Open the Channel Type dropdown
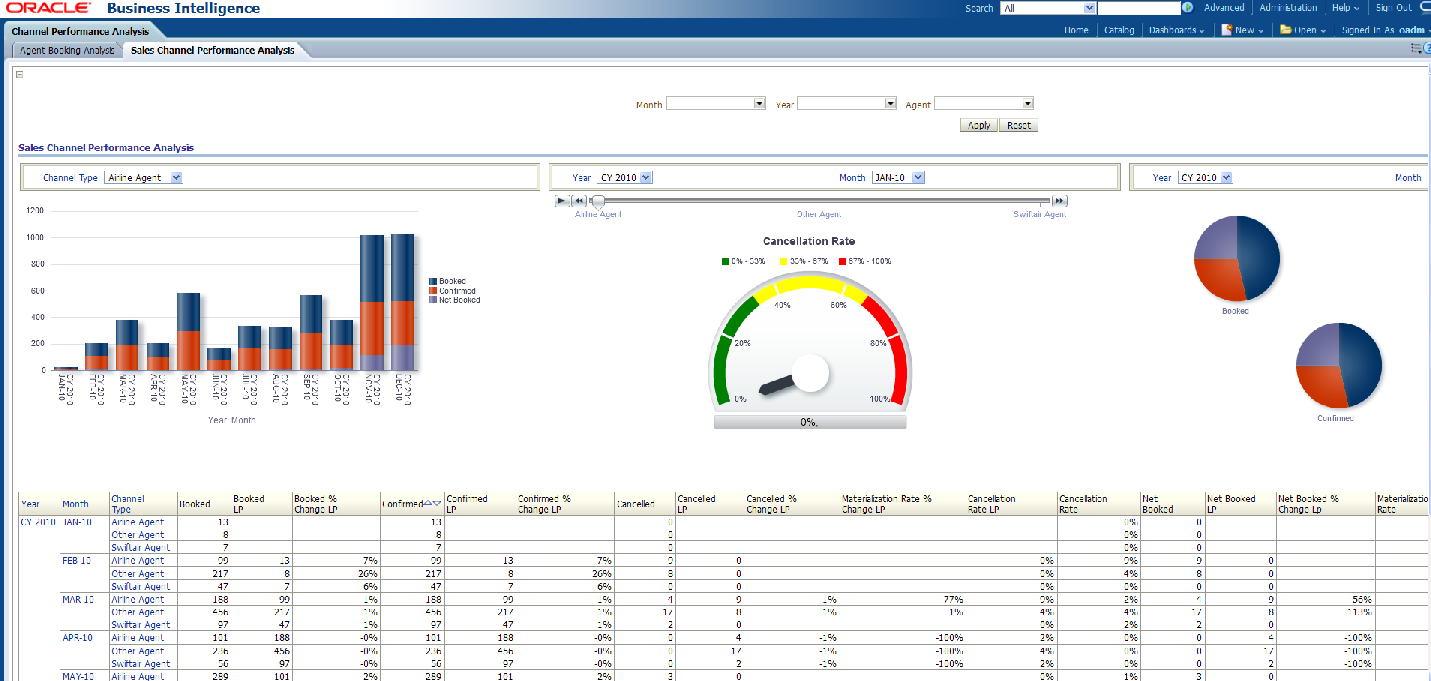The width and height of the screenshot is (1431, 681). point(176,178)
